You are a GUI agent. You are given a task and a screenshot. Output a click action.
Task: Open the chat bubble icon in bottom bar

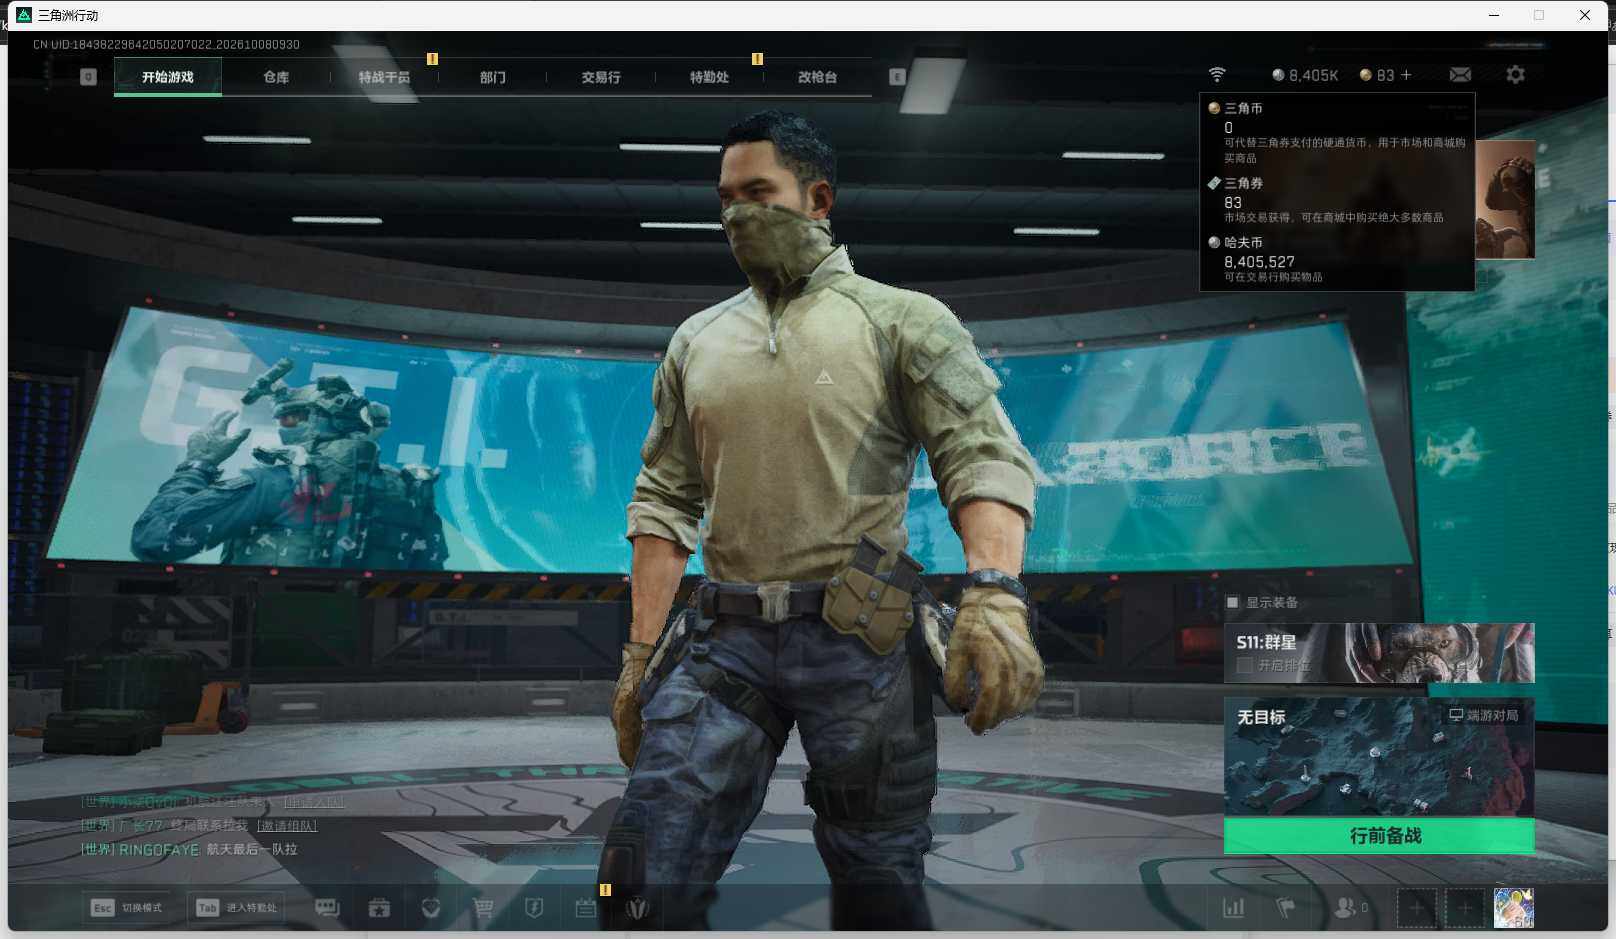(327, 908)
